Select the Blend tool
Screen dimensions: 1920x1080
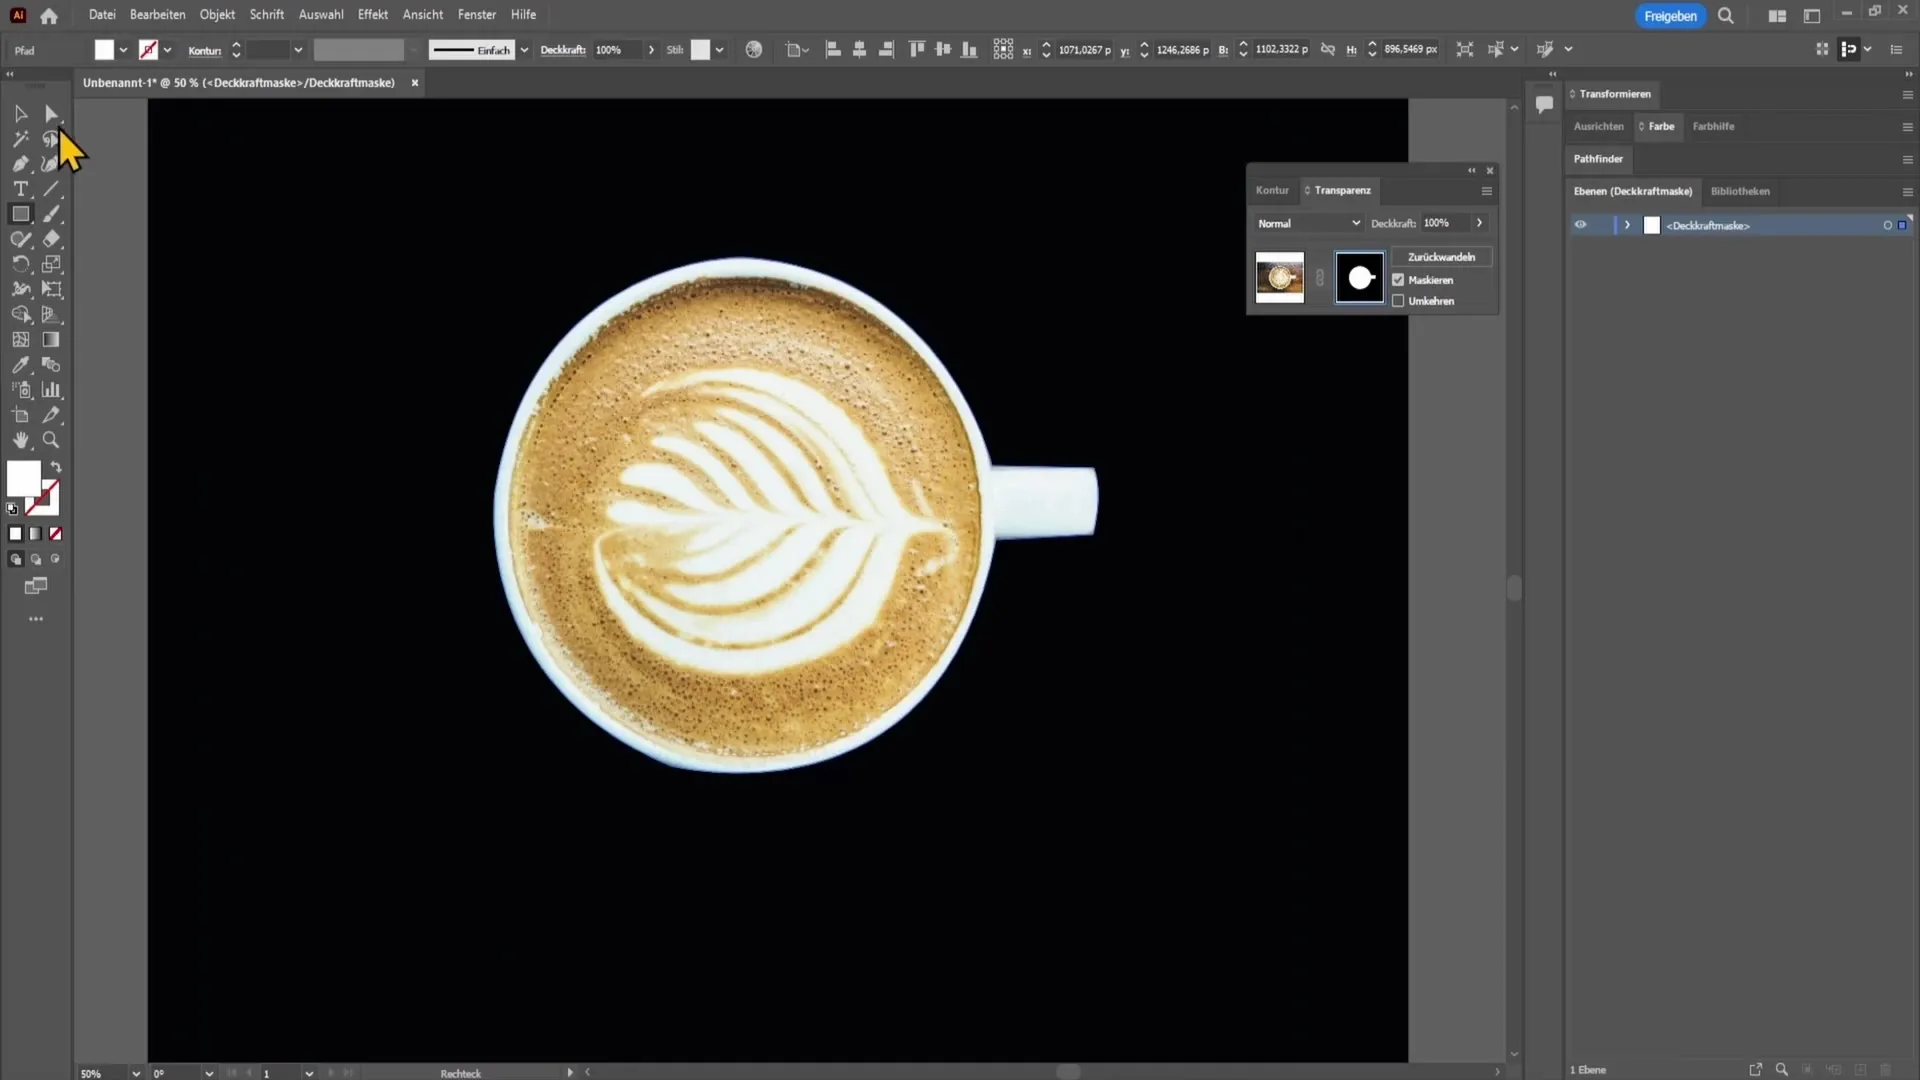click(x=51, y=365)
